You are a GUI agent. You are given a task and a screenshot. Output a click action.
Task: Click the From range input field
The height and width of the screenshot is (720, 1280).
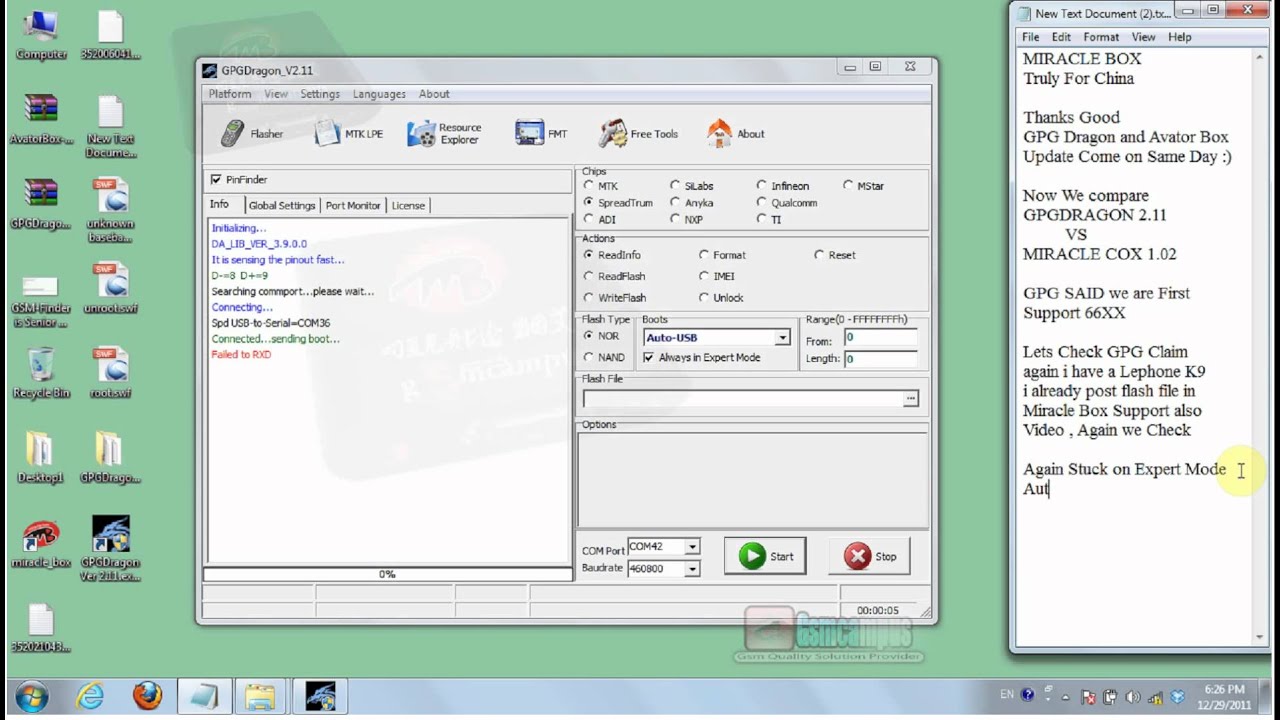click(880, 338)
